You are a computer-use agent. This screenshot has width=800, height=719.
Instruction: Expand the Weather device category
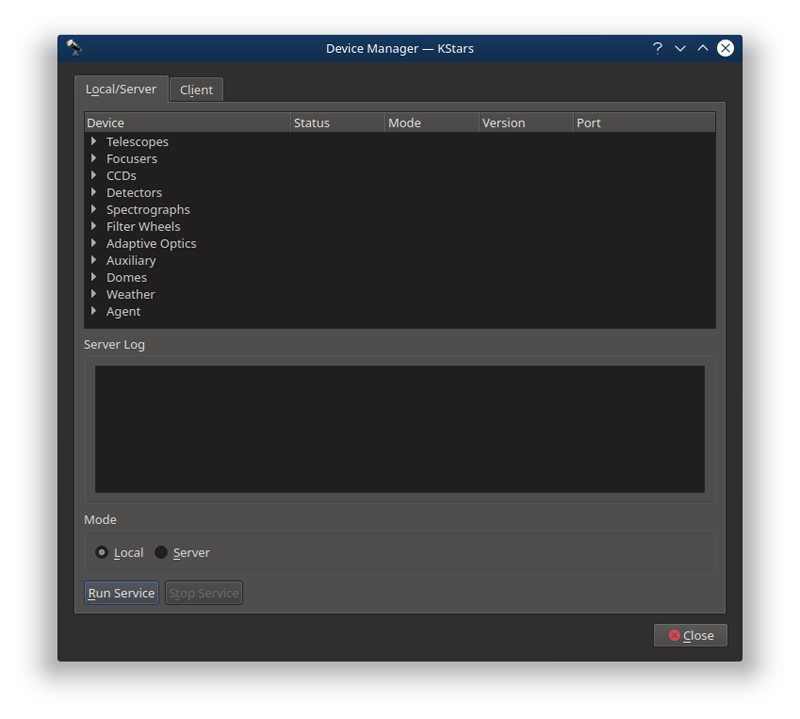pos(94,294)
